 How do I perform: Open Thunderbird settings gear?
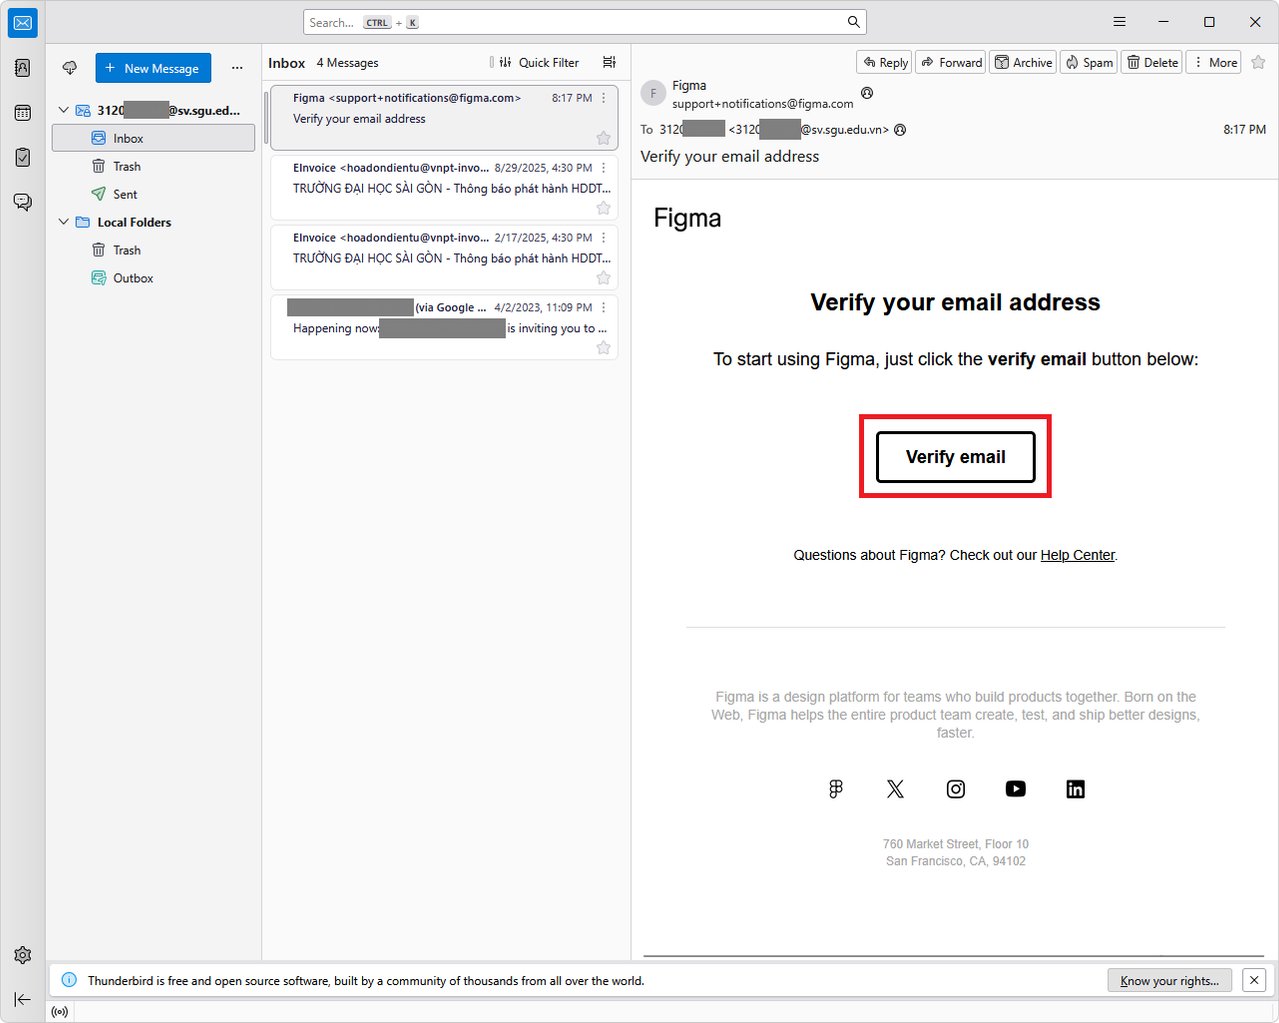22,955
